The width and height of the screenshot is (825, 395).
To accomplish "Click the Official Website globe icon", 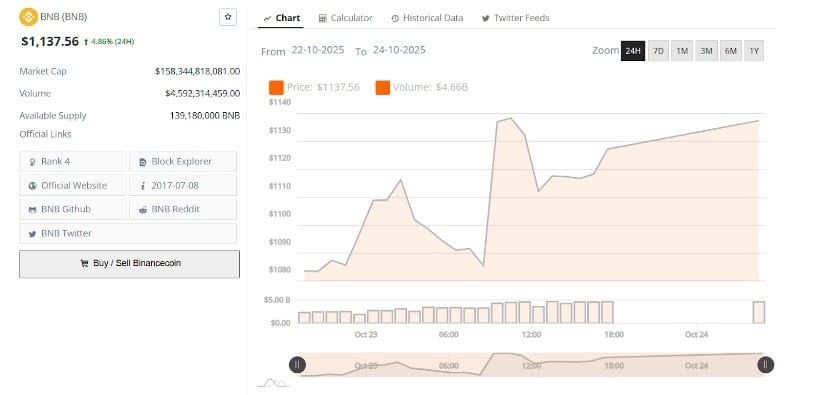I will coord(33,186).
